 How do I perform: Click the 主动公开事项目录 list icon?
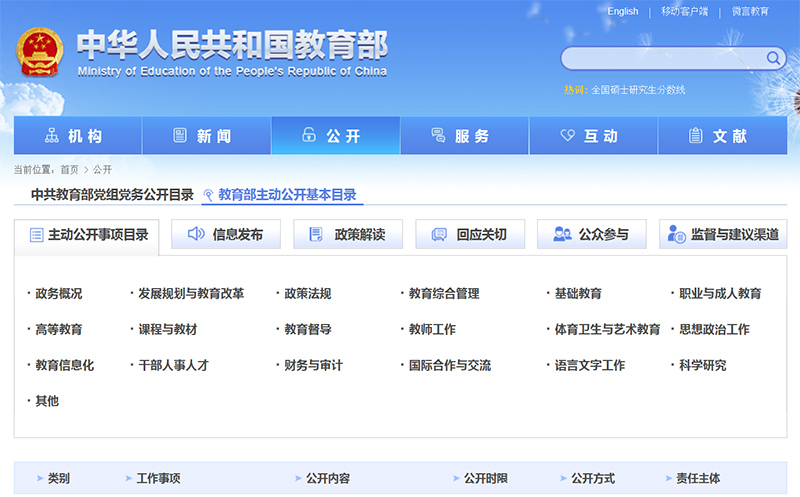pos(36,235)
